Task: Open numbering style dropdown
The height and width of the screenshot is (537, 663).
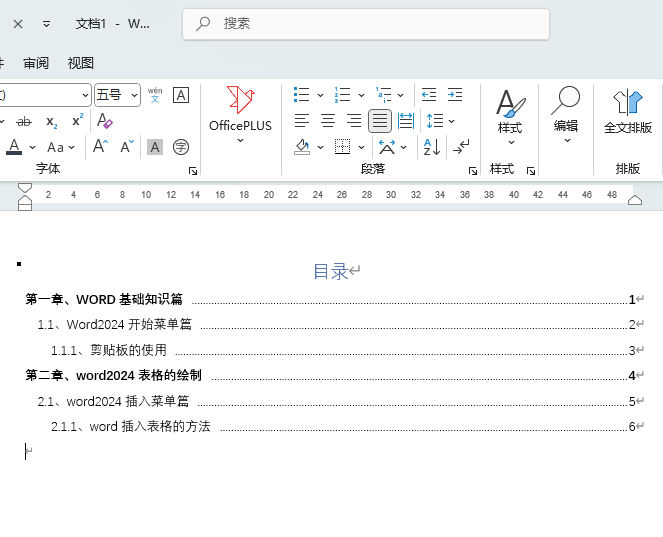Action: pos(362,95)
